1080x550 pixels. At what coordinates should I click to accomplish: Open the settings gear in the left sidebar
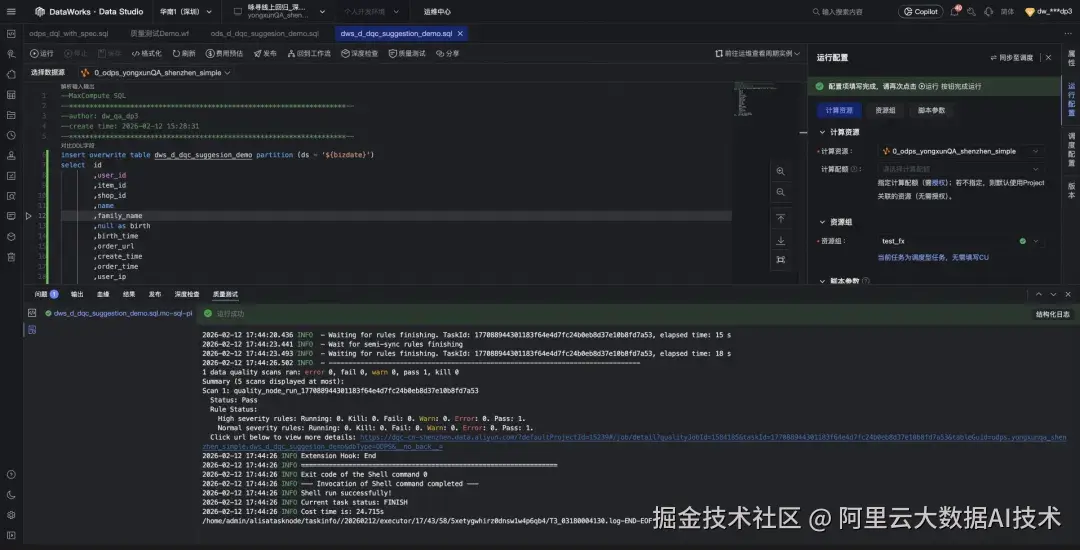[11, 514]
